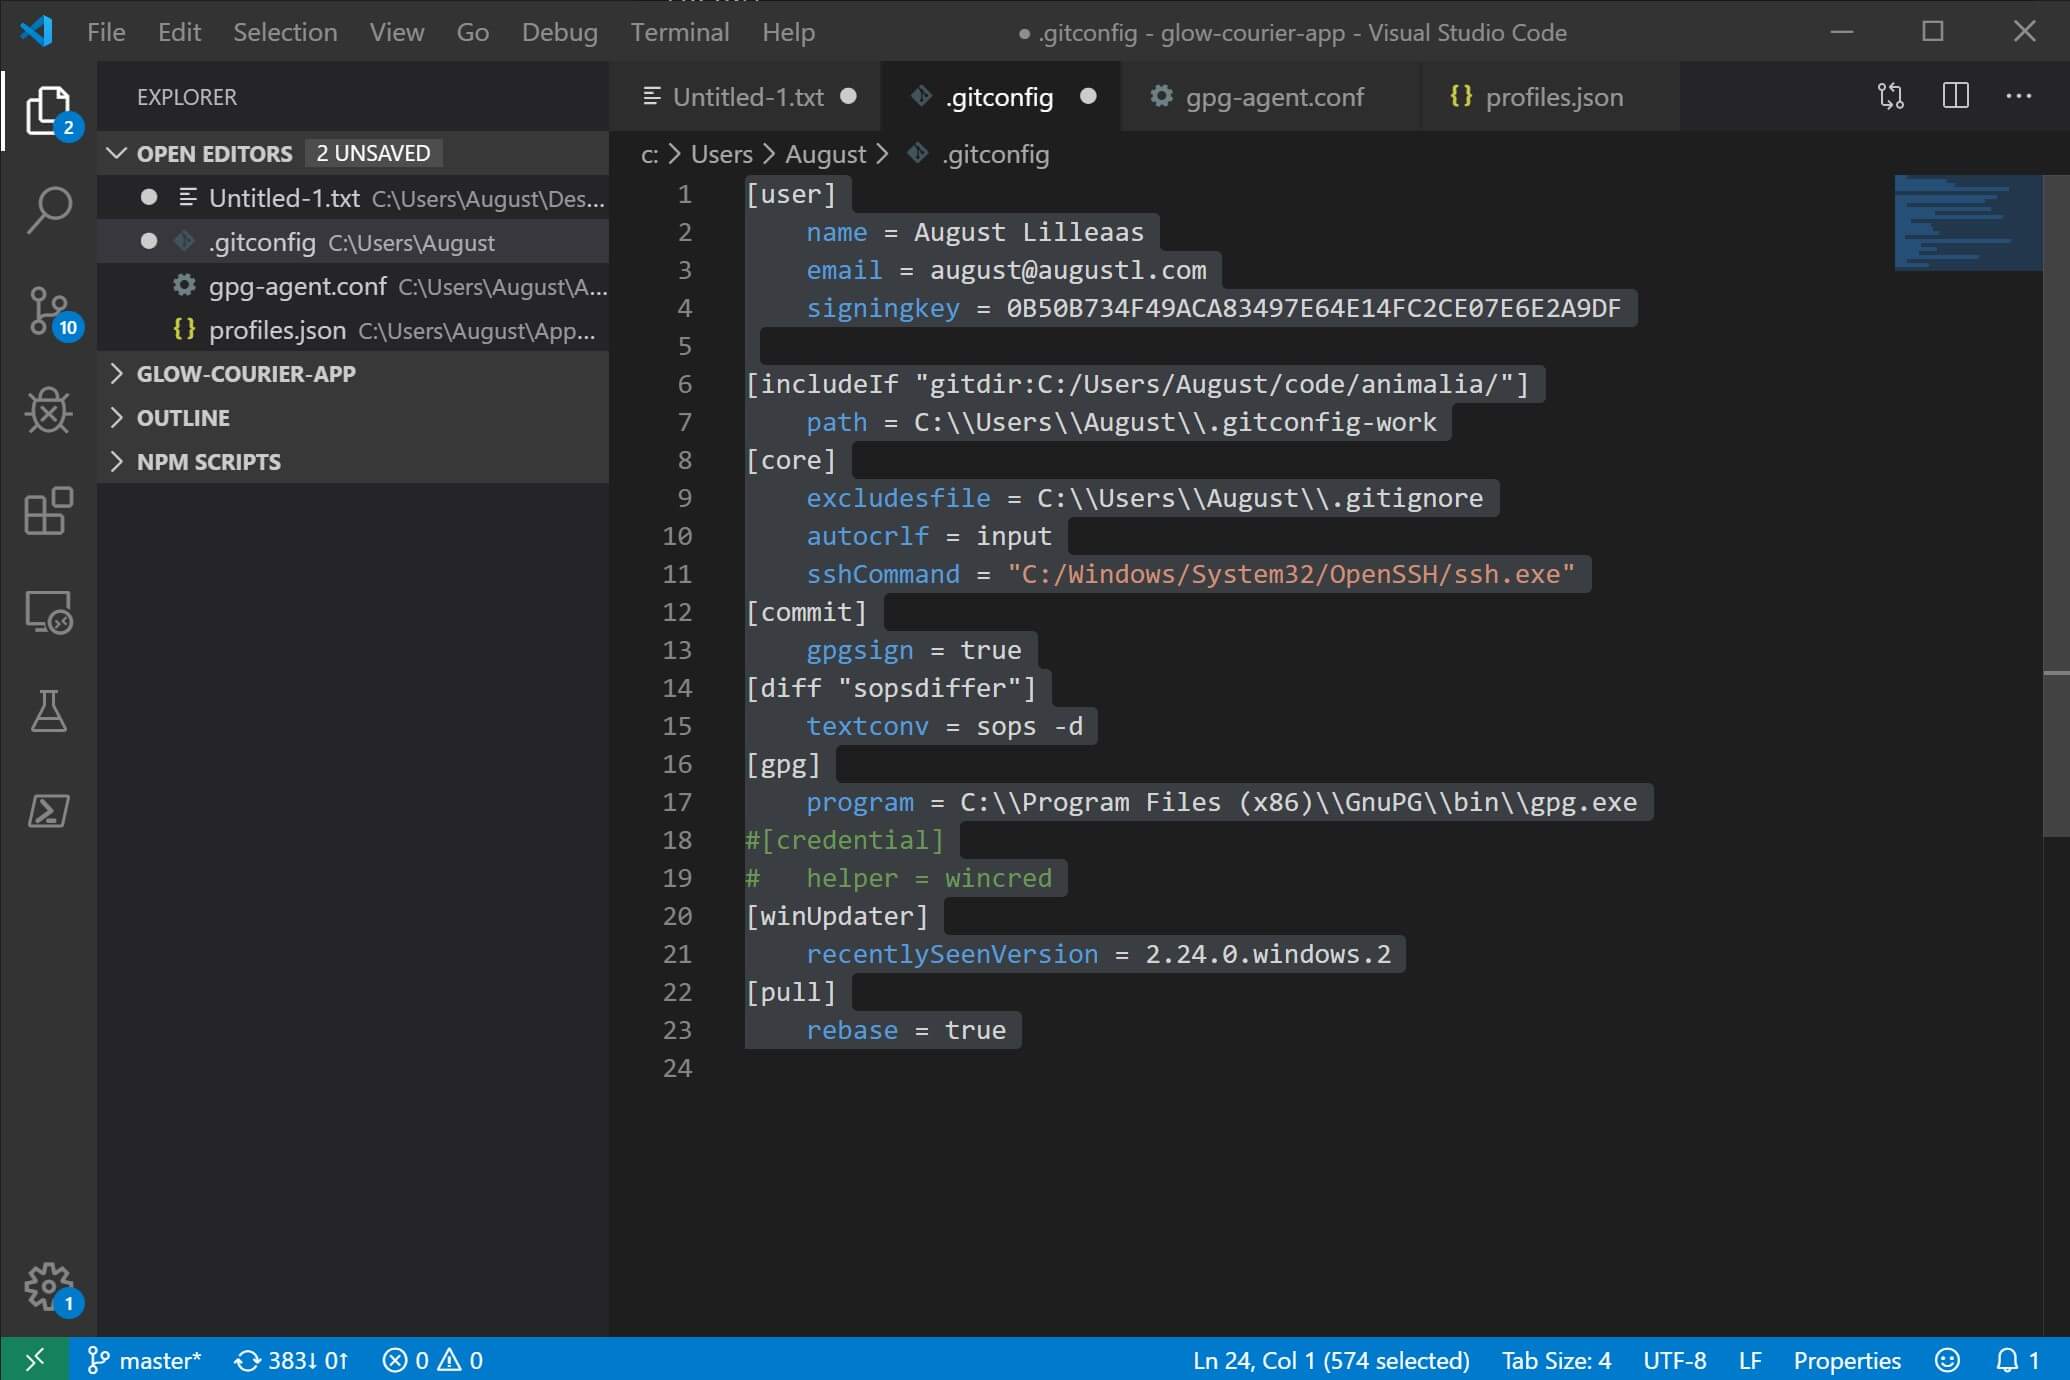This screenshot has width=2070, height=1380.
Task: Click the feedback smiley in status bar
Action: (x=1946, y=1360)
